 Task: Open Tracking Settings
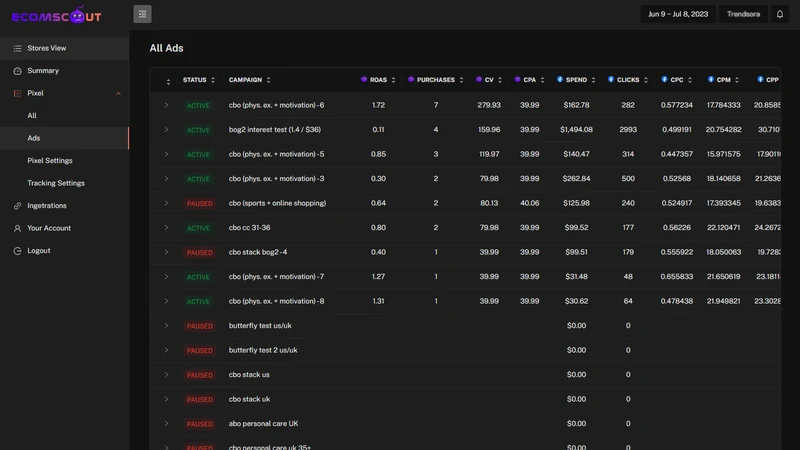click(64, 183)
